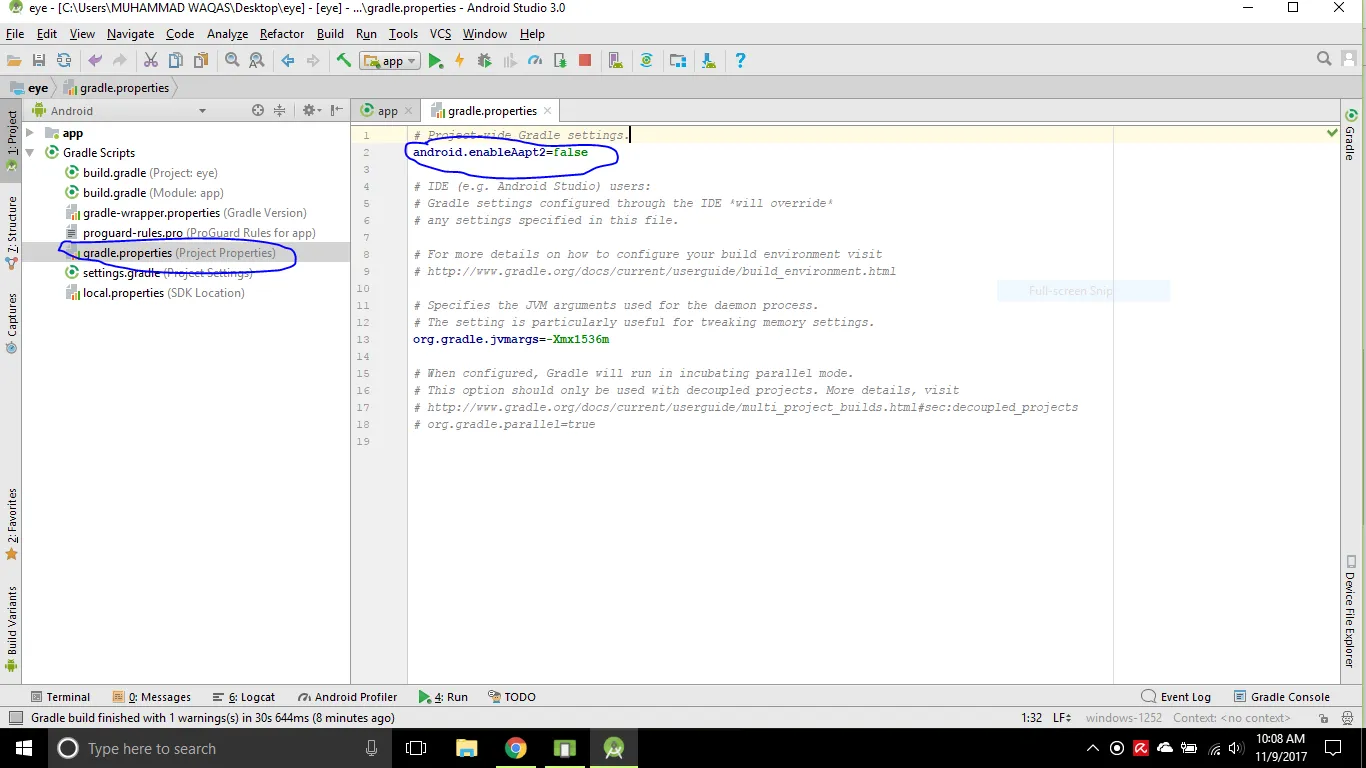This screenshot has width=1366, height=768.
Task: Sync project with Gradle files icon
Action: pyautogui.click(x=647, y=61)
